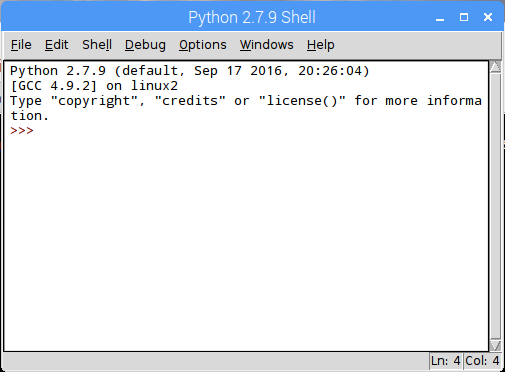Screen dimensions: 505x372
Task: Click the vertical scrollbar track
Action: point(495,206)
